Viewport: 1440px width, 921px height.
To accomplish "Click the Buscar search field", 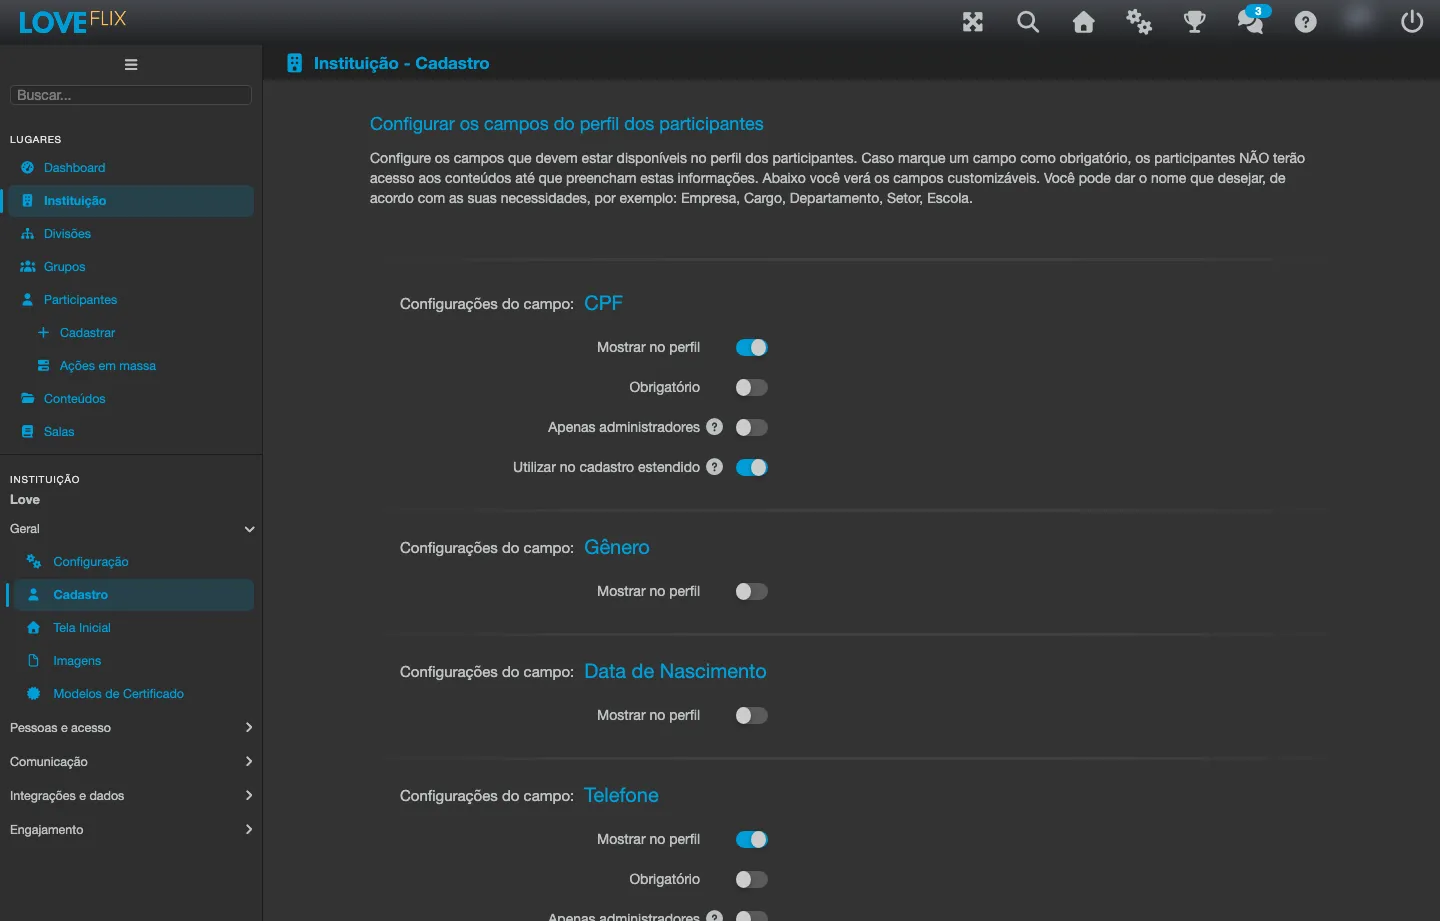I will point(131,95).
